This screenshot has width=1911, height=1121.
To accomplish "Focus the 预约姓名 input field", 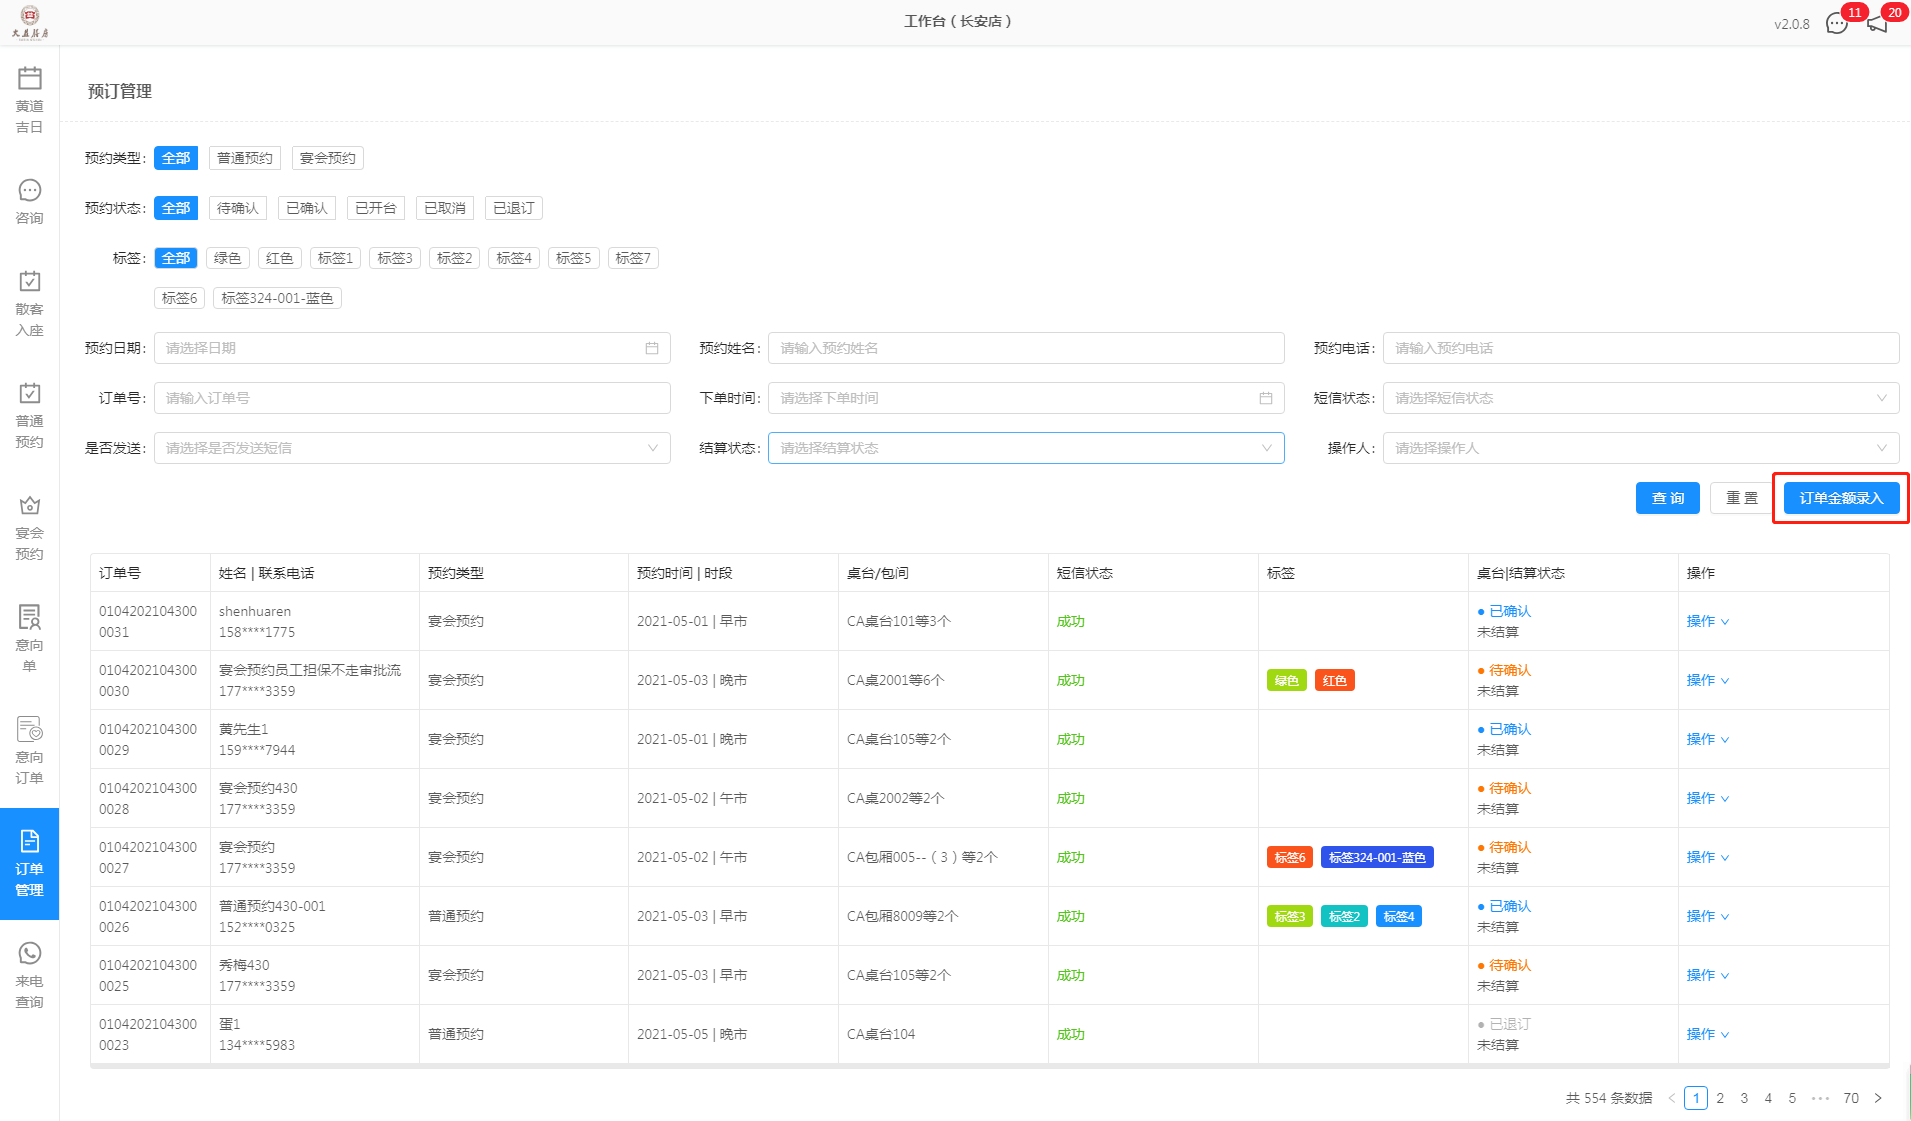I will (x=1026, y=348).
